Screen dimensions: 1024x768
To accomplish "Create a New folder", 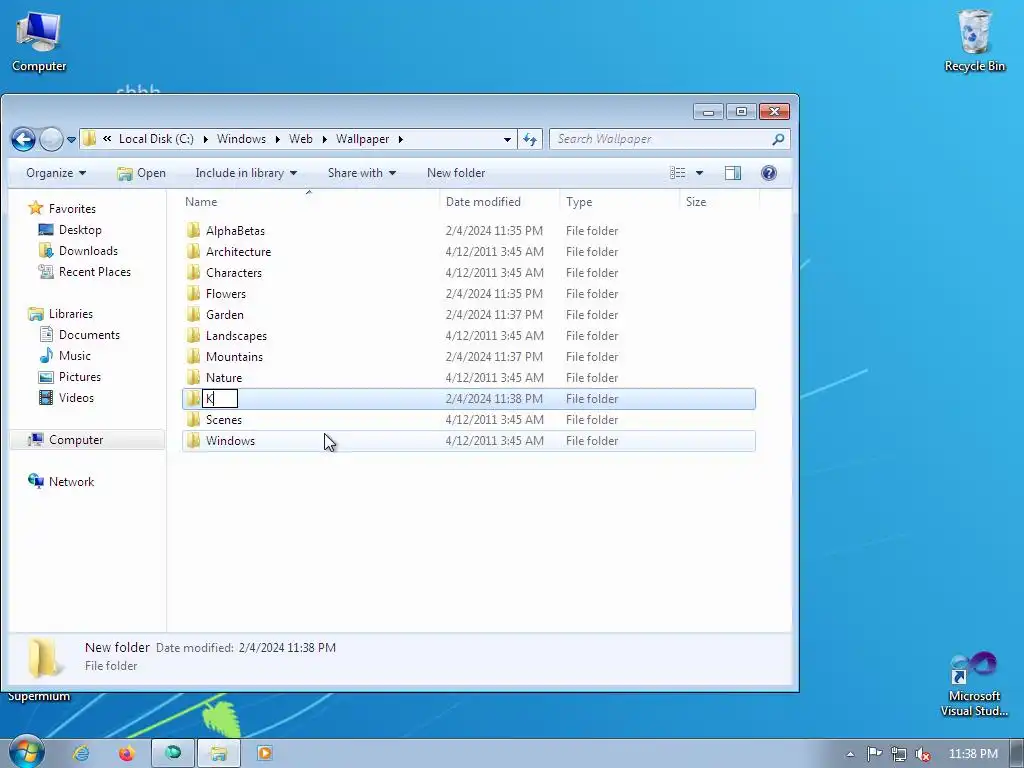I will click(456, 173).
